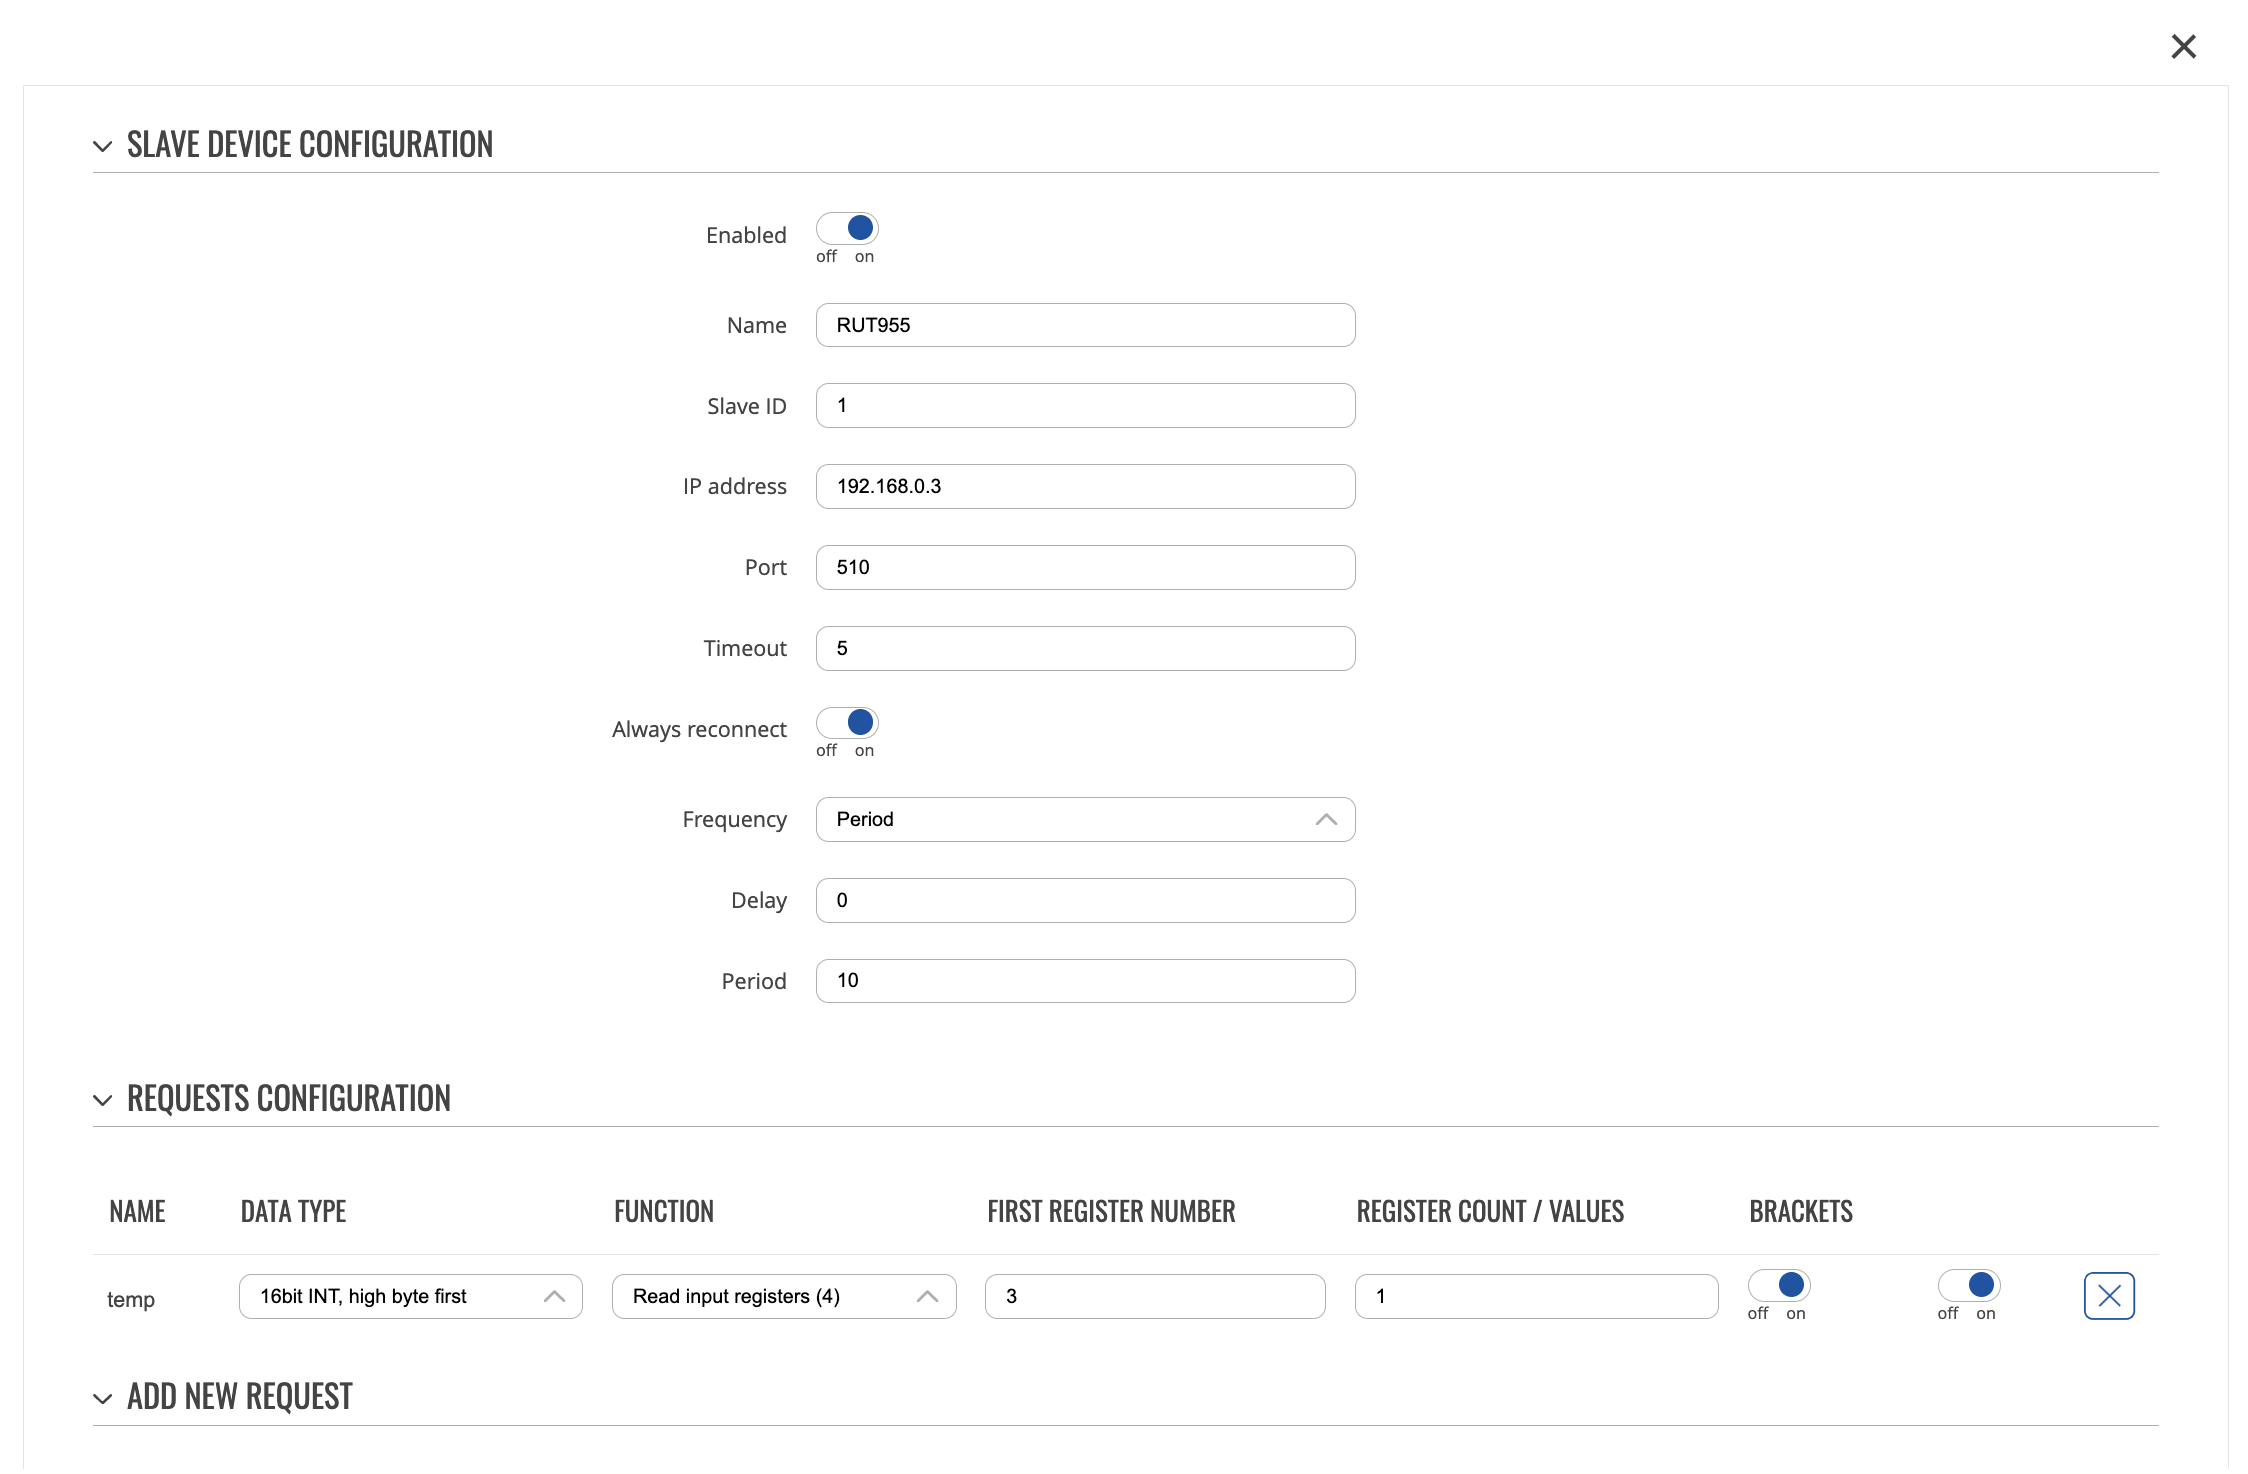
Task: Open the Frequency dropdown
Action: pyautogui.click(x=1085, y=820)
